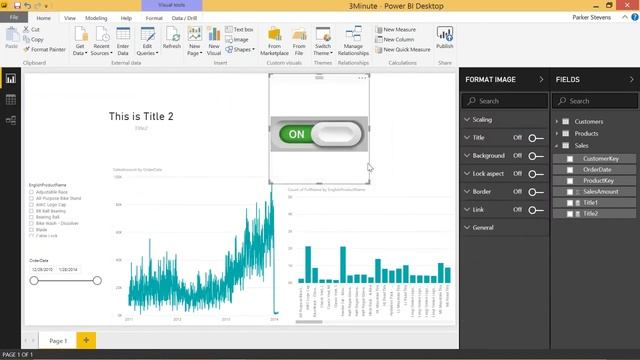Click left handle of OrderDate slider
Viewport: 640px width, 360px height.
(x=34, y=280)
